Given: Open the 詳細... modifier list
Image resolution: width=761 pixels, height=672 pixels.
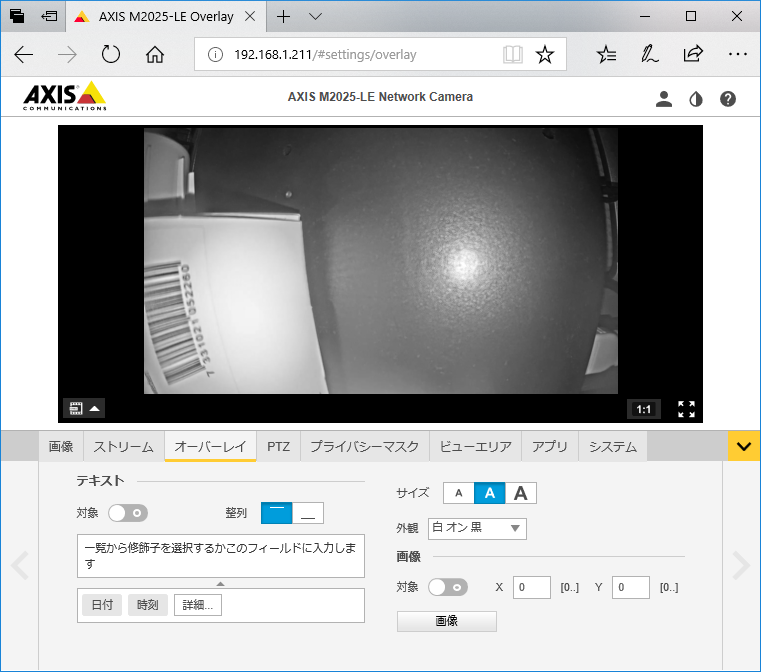Looking at the screenshot, I should [x=198, y=605].
